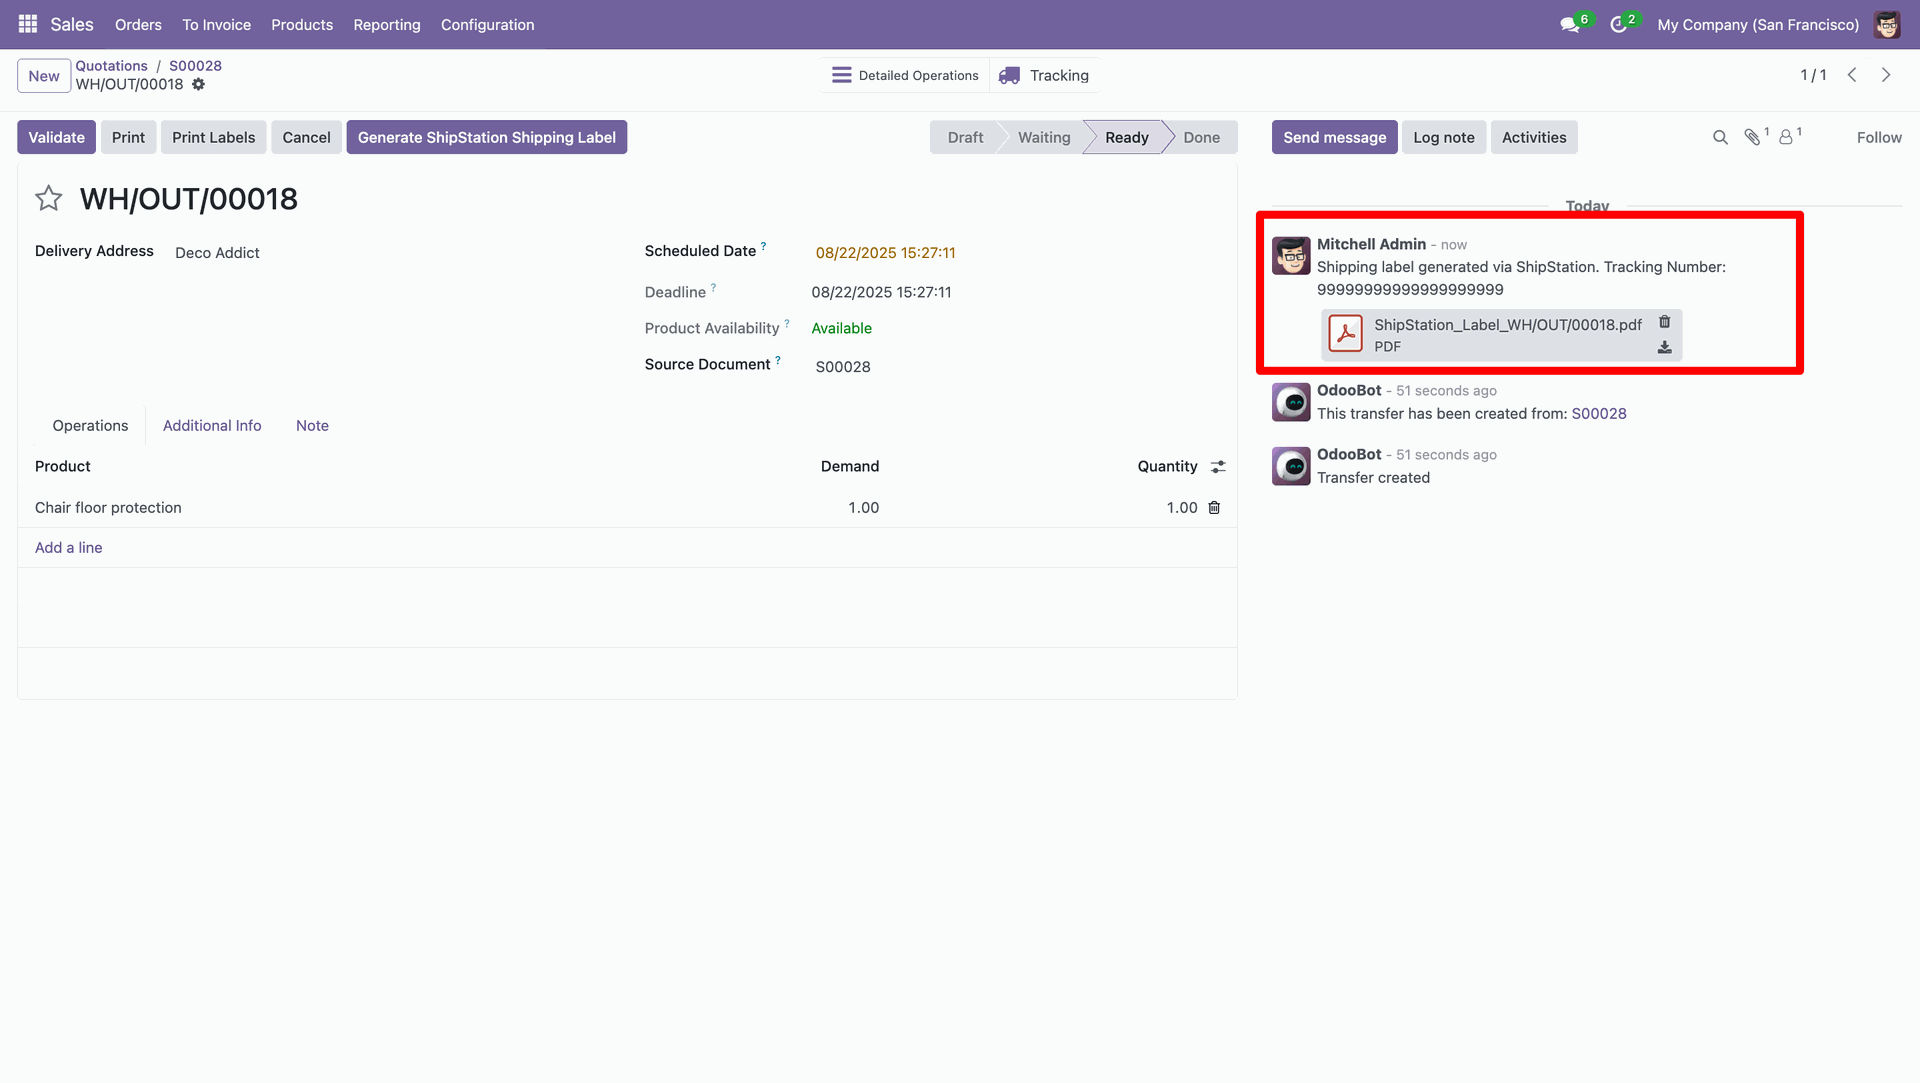Viewport: 1920px width, 1083px height.
Task: Delete the Chair floor protection line
Action: click(1214, 508)
